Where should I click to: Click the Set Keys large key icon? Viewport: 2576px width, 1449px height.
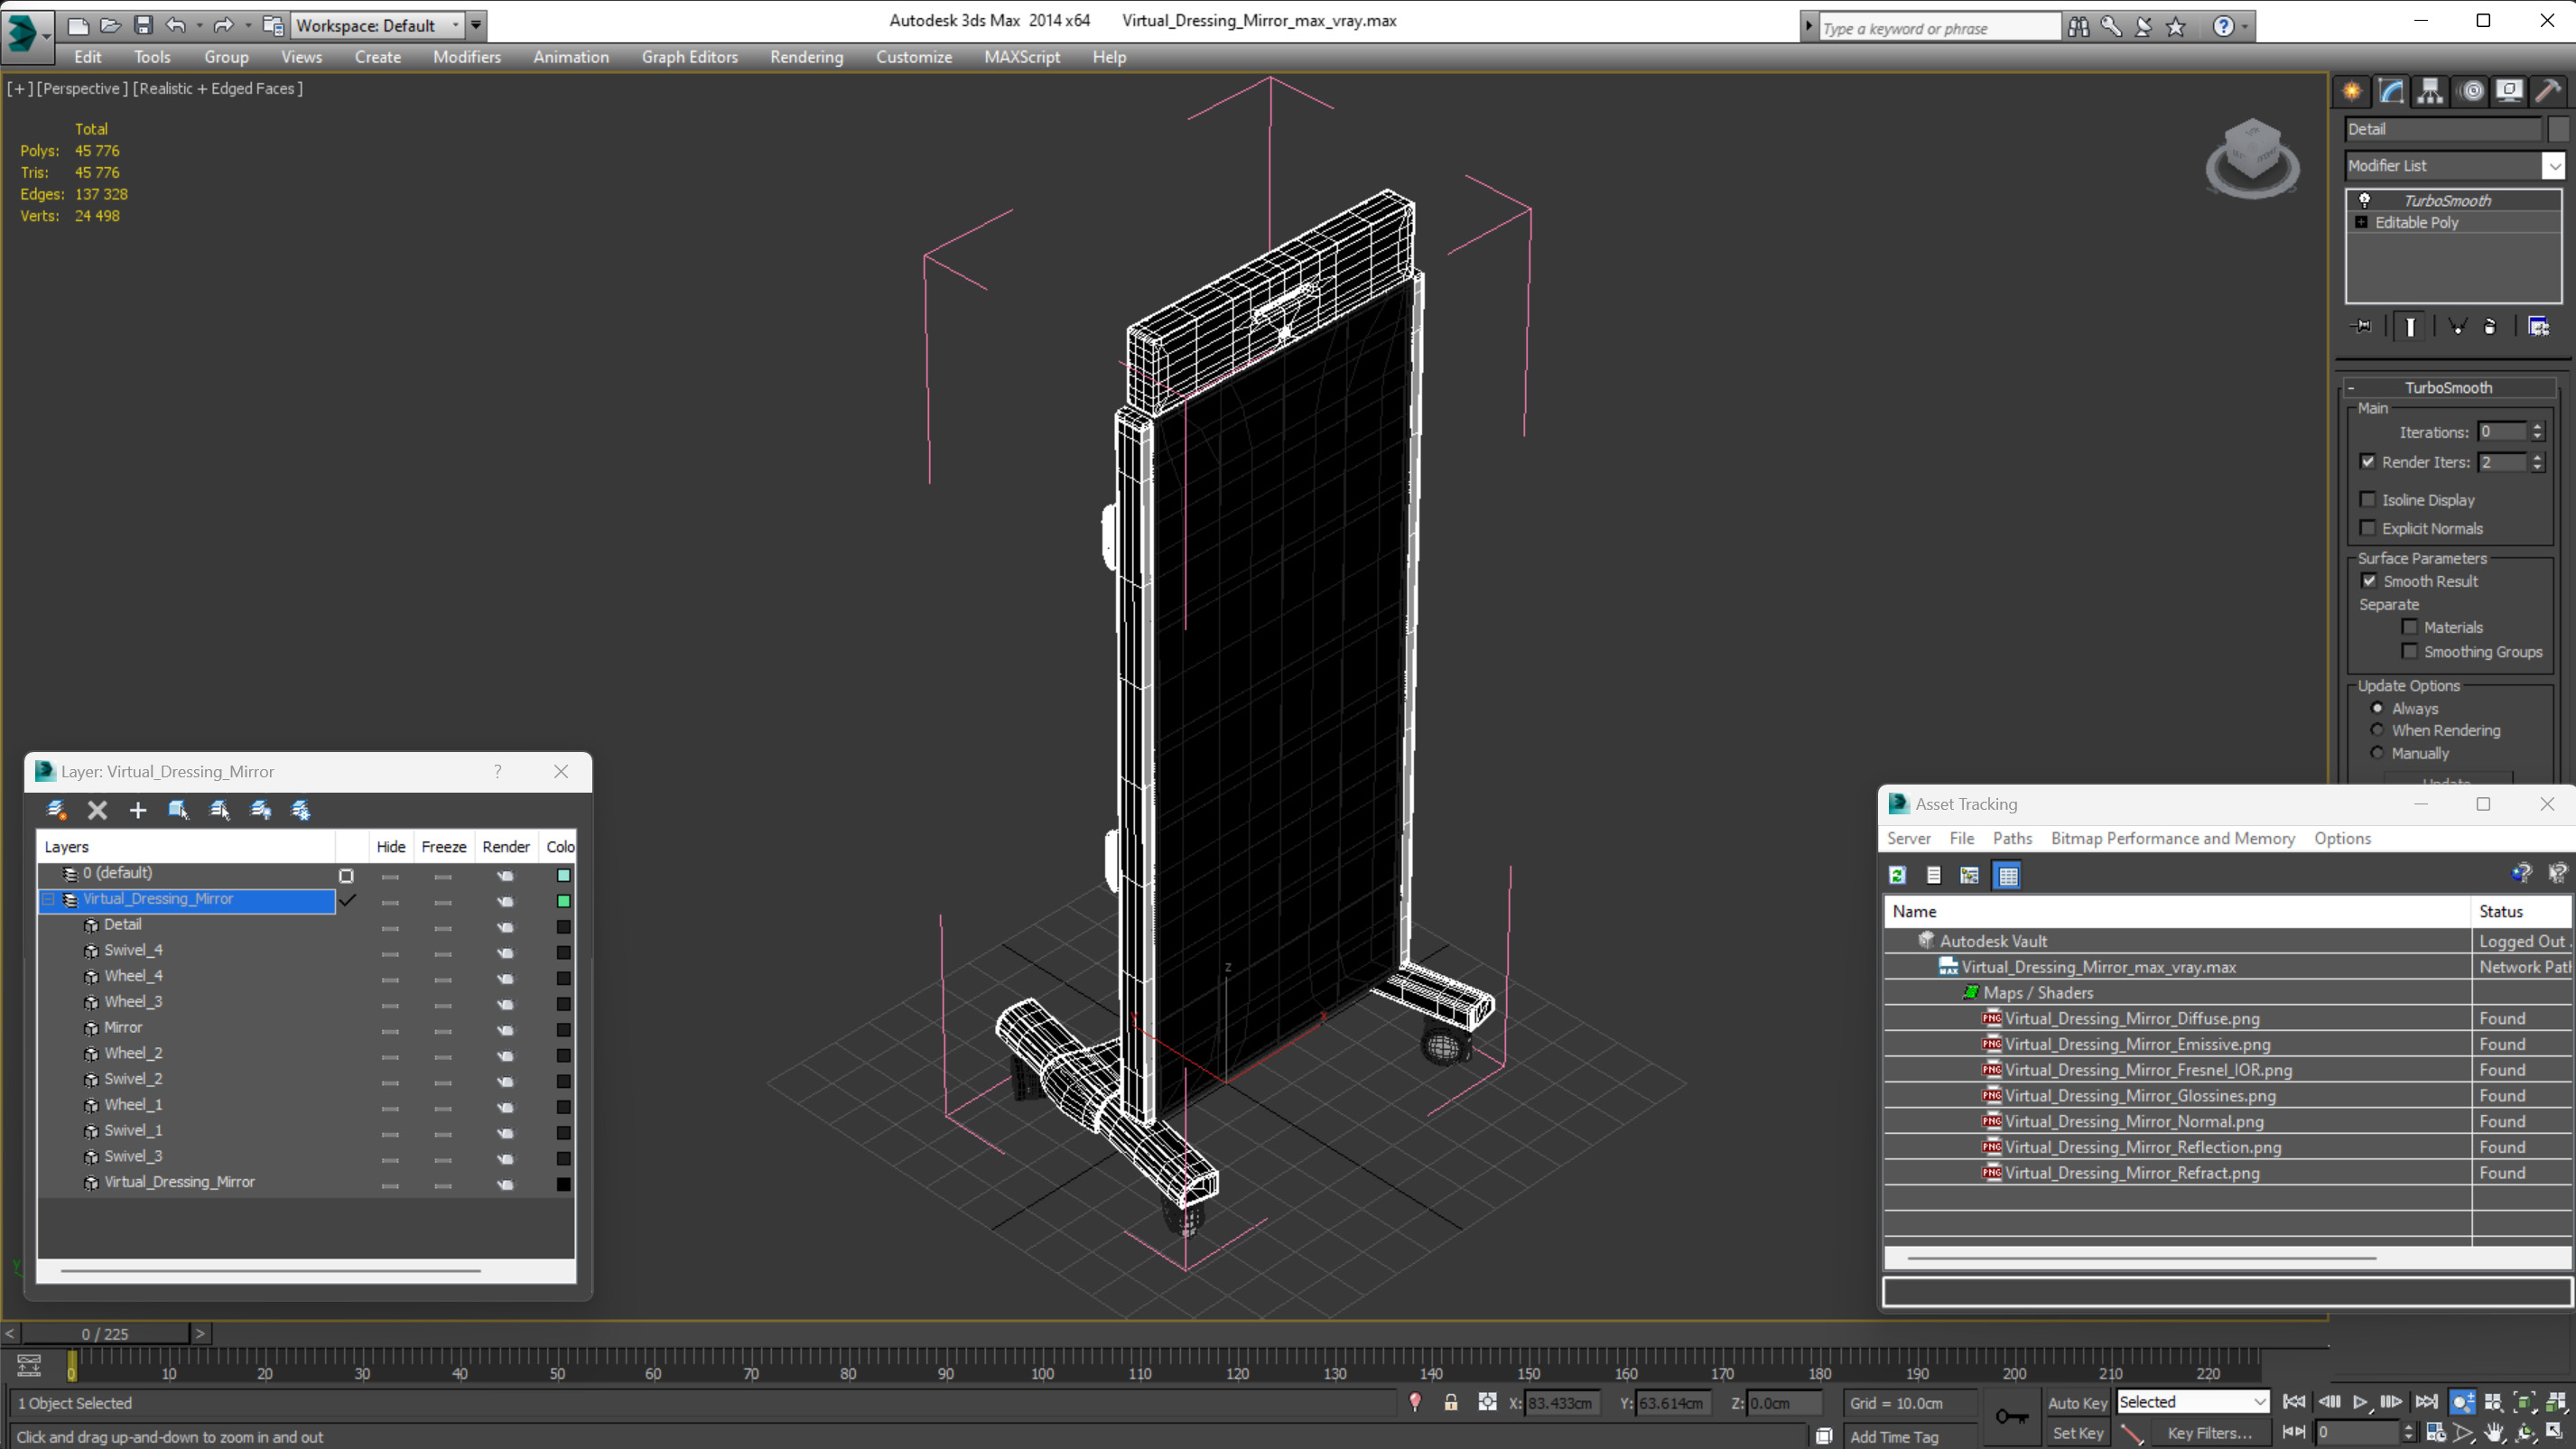click(2012, 1416)
